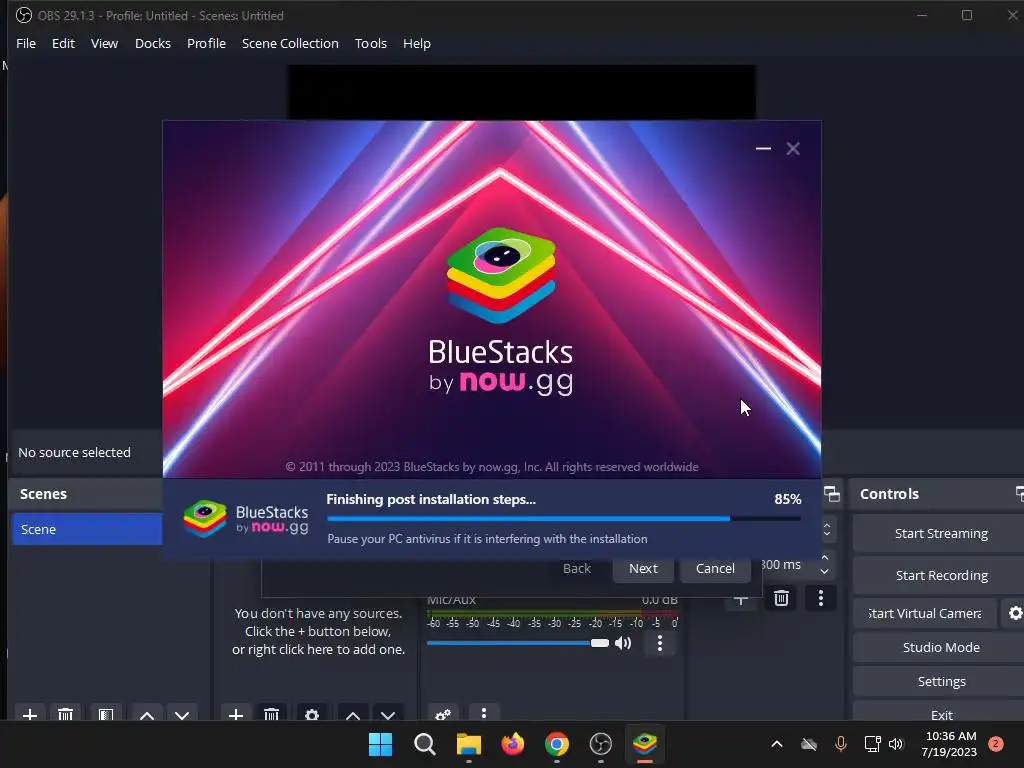The height and width of the screenshot is (768, 1024).
Task: Open the clock and calendar flyout
Action: tap(950, 744)
